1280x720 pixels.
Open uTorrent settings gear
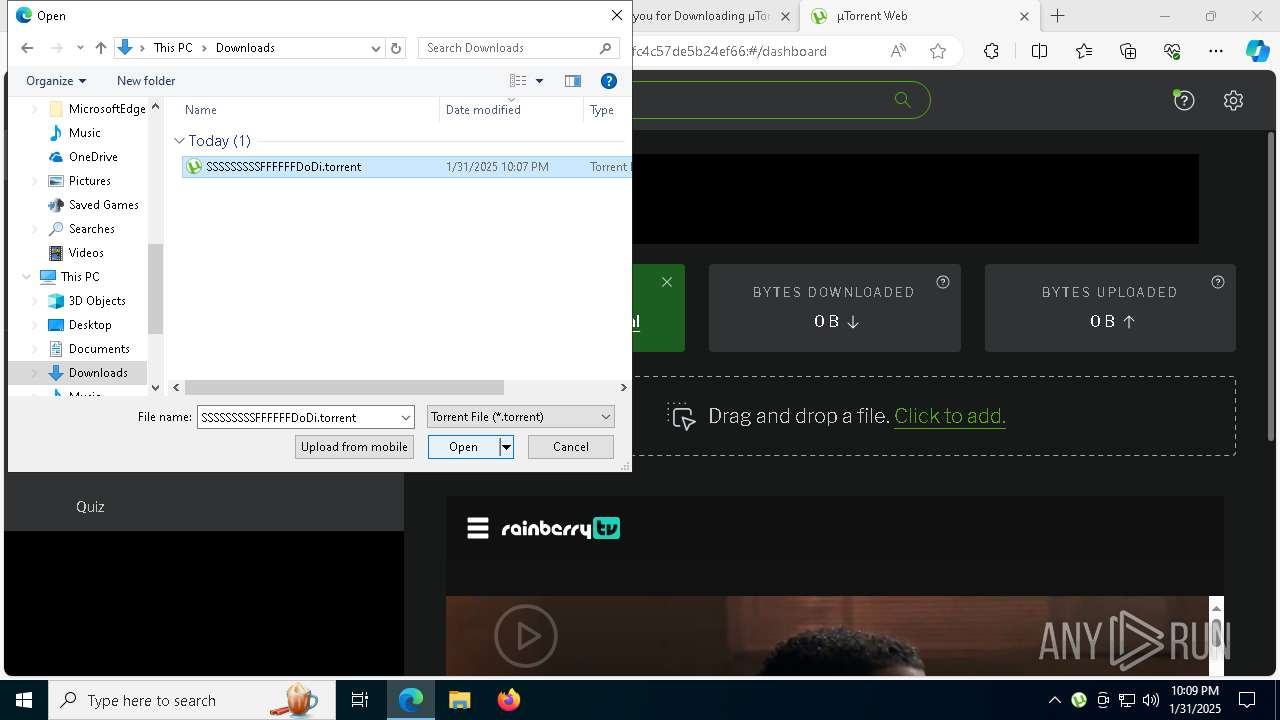1233,100
